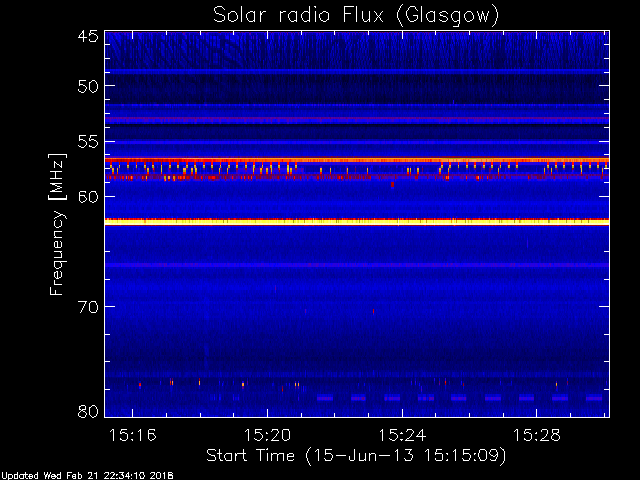
Task: Click the bright yellow-white band near 62 MHz
Action: (357, 222)
